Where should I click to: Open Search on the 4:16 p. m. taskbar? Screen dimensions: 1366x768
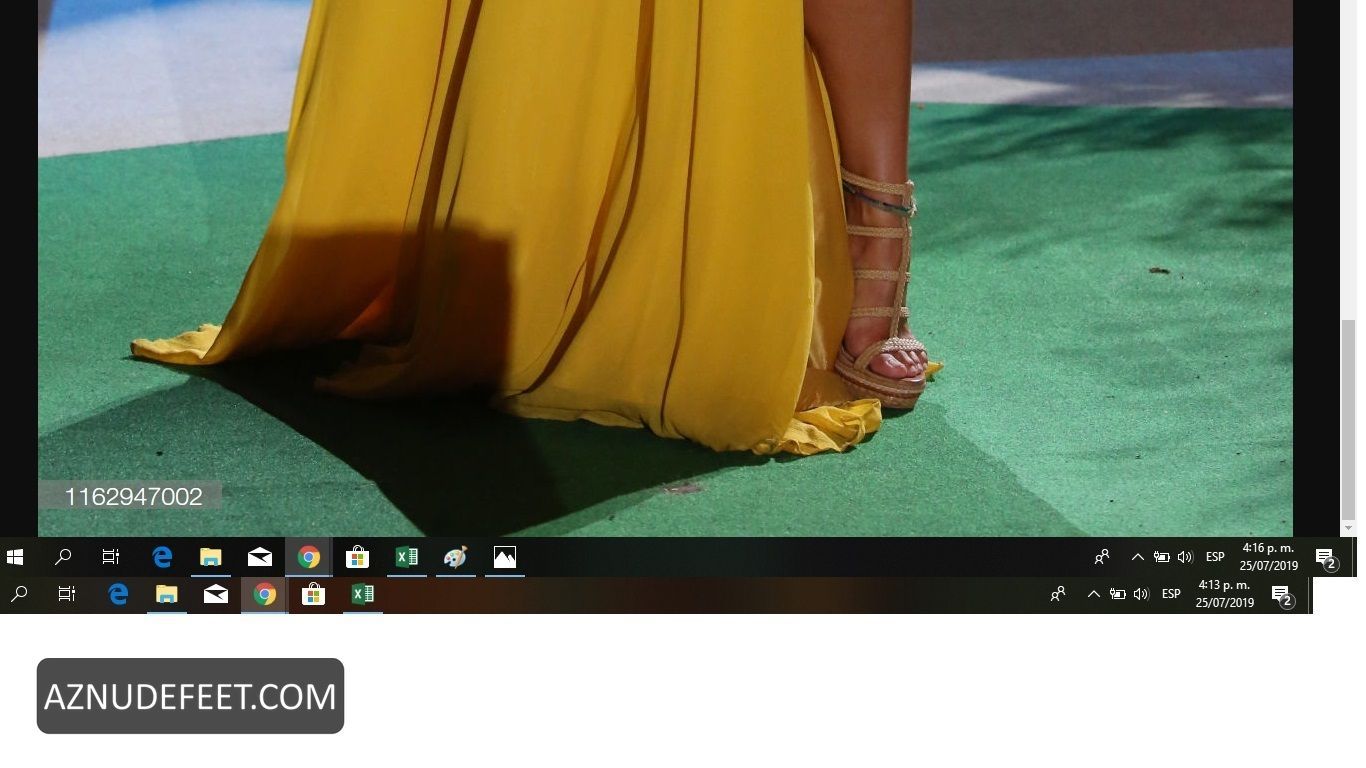pos(63,557)
